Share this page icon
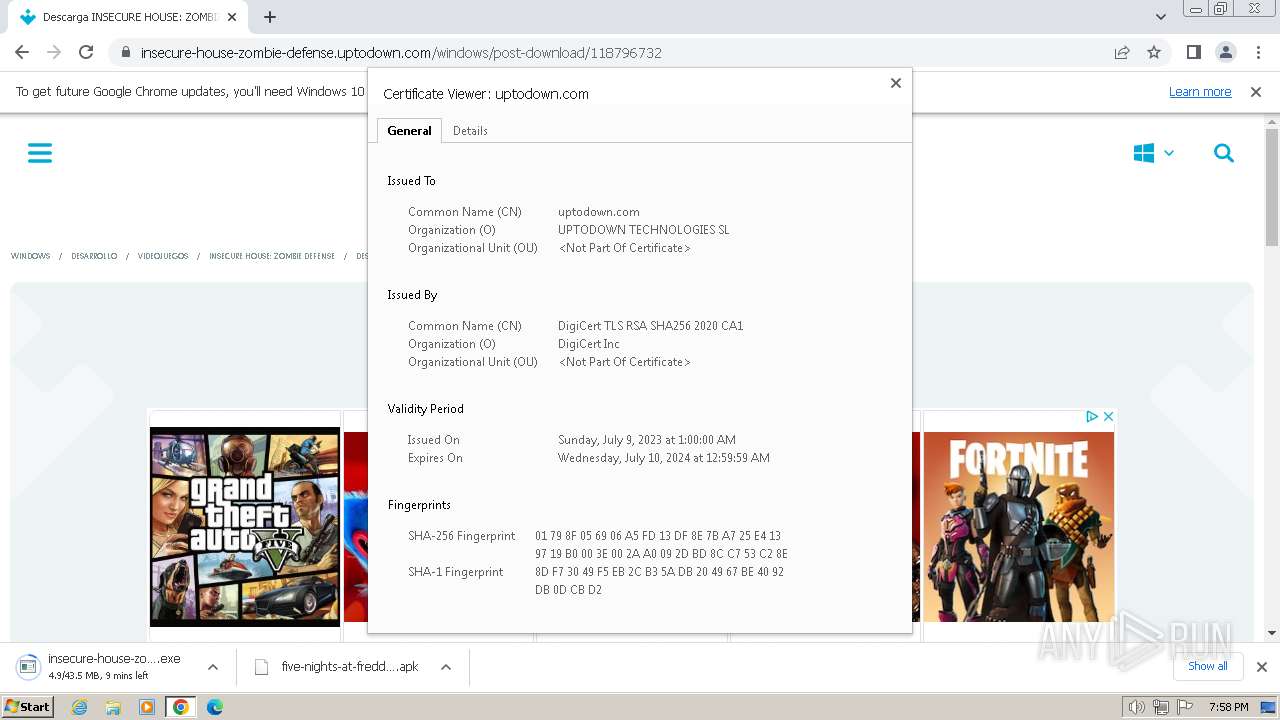 [1122, 52]
